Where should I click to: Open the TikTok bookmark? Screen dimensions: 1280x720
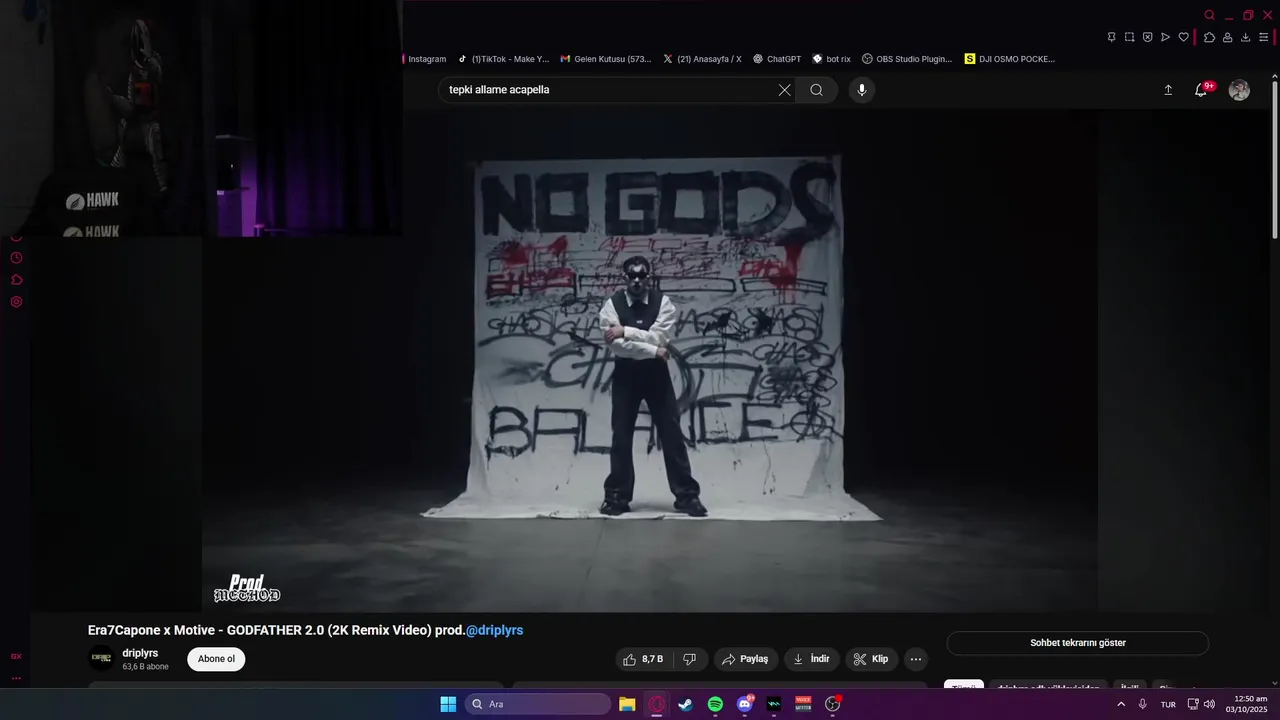click(504, 59)
